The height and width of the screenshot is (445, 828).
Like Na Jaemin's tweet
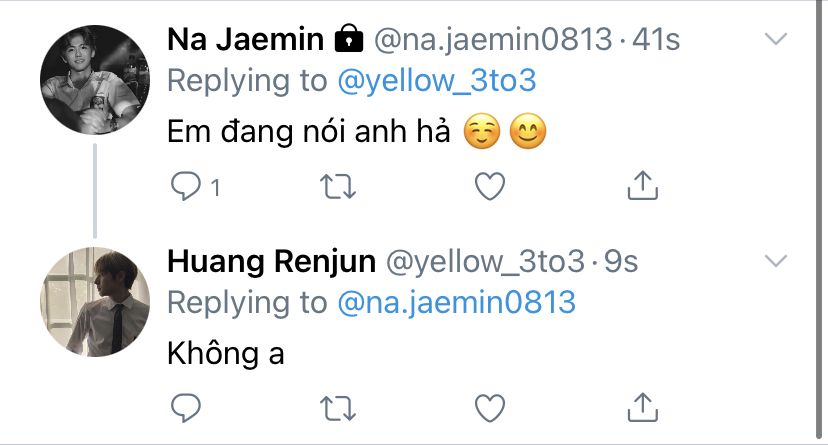(488, 185)
